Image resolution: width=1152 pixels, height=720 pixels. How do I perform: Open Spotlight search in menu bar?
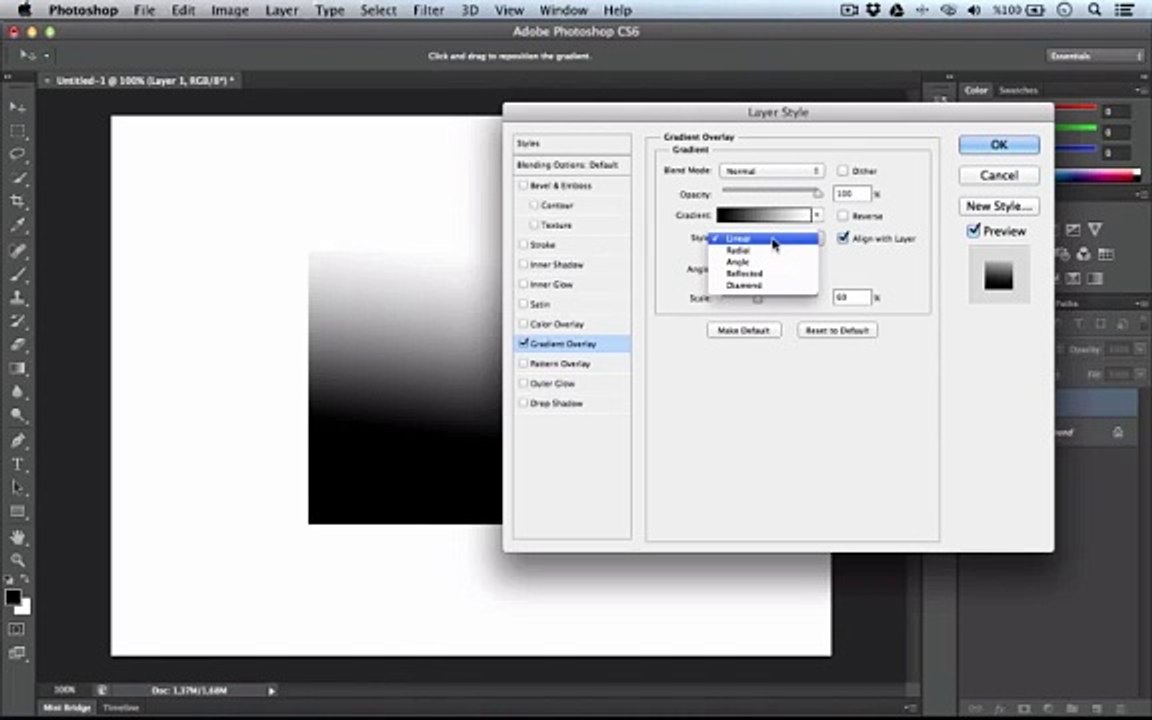click(x=1094, y=10)
